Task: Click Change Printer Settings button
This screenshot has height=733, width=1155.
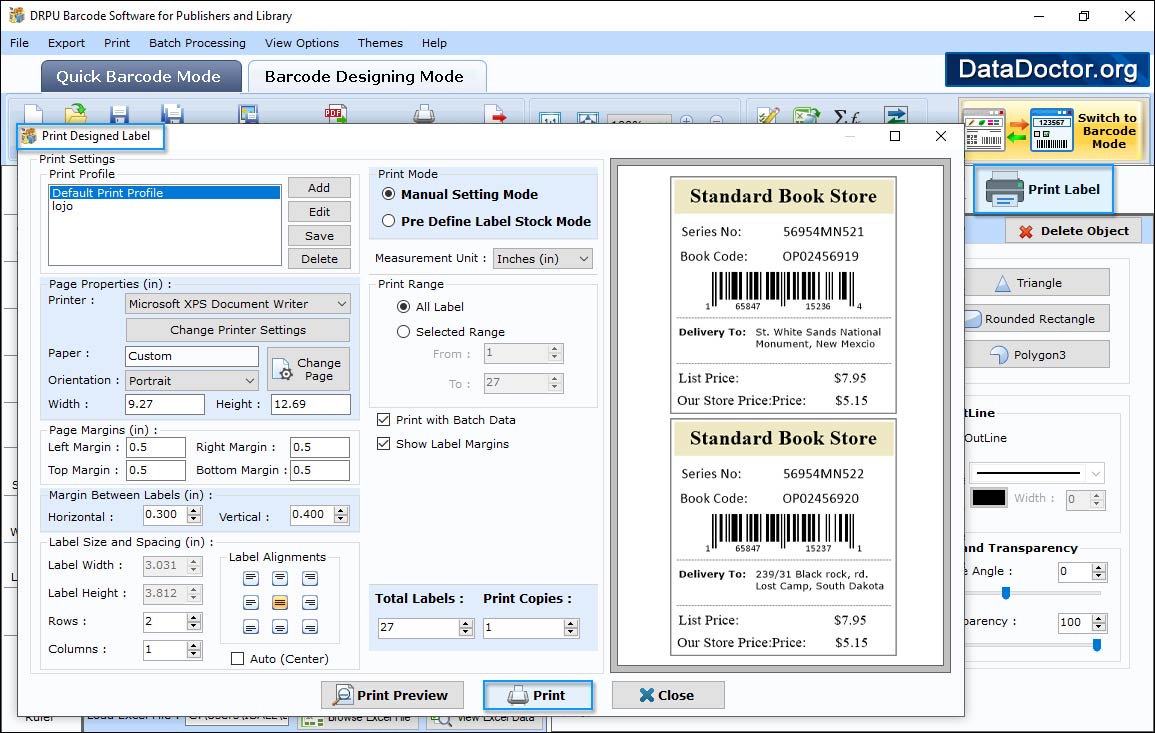Action: (238, 330)
